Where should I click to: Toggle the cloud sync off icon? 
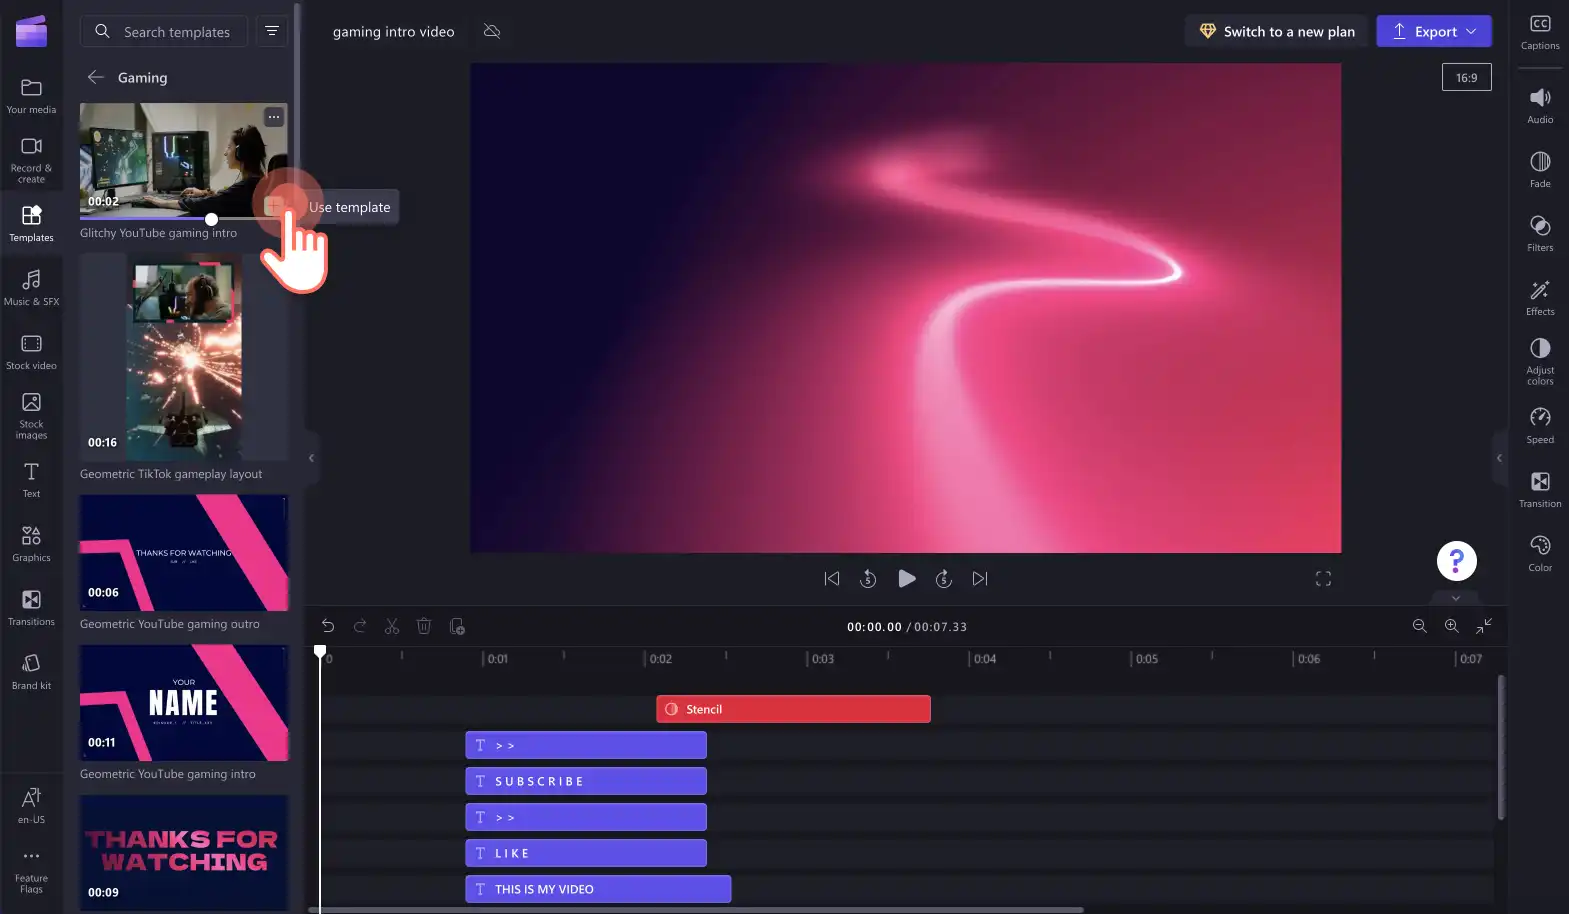(492, 31)
